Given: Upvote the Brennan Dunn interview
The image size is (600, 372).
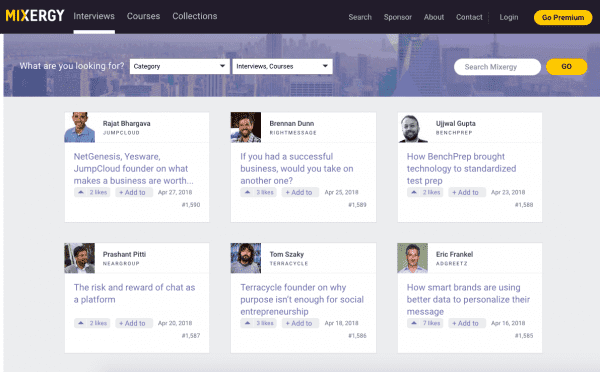Looking at the screenshot, I should tap(259, 192).
